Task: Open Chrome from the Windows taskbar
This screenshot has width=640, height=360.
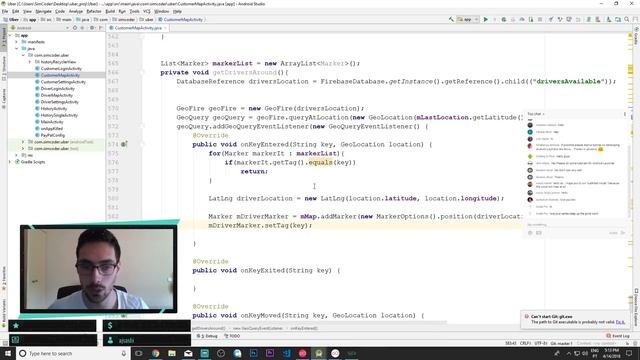Action: 156,353
